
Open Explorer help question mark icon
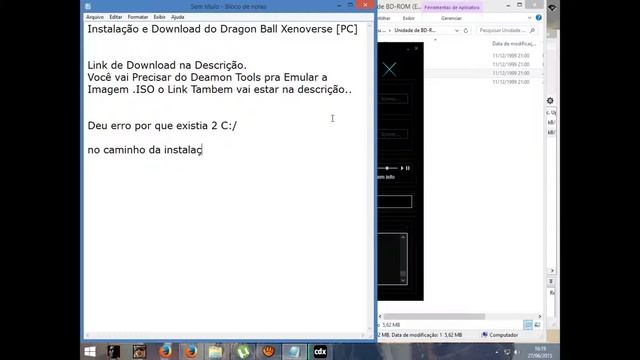(539, 18)
